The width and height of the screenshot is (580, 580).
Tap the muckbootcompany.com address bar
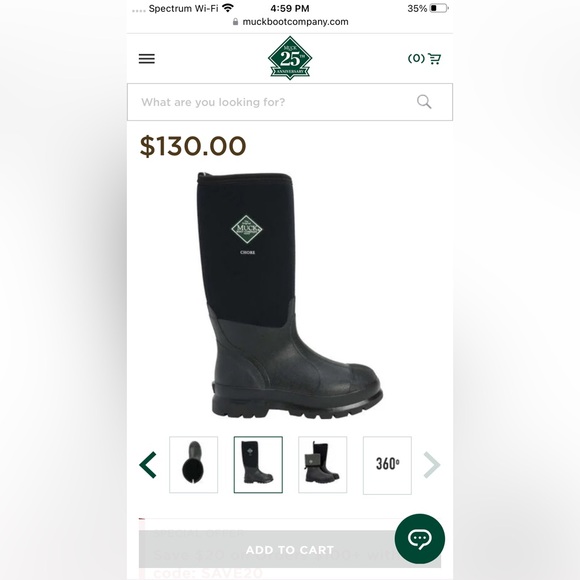290,22
